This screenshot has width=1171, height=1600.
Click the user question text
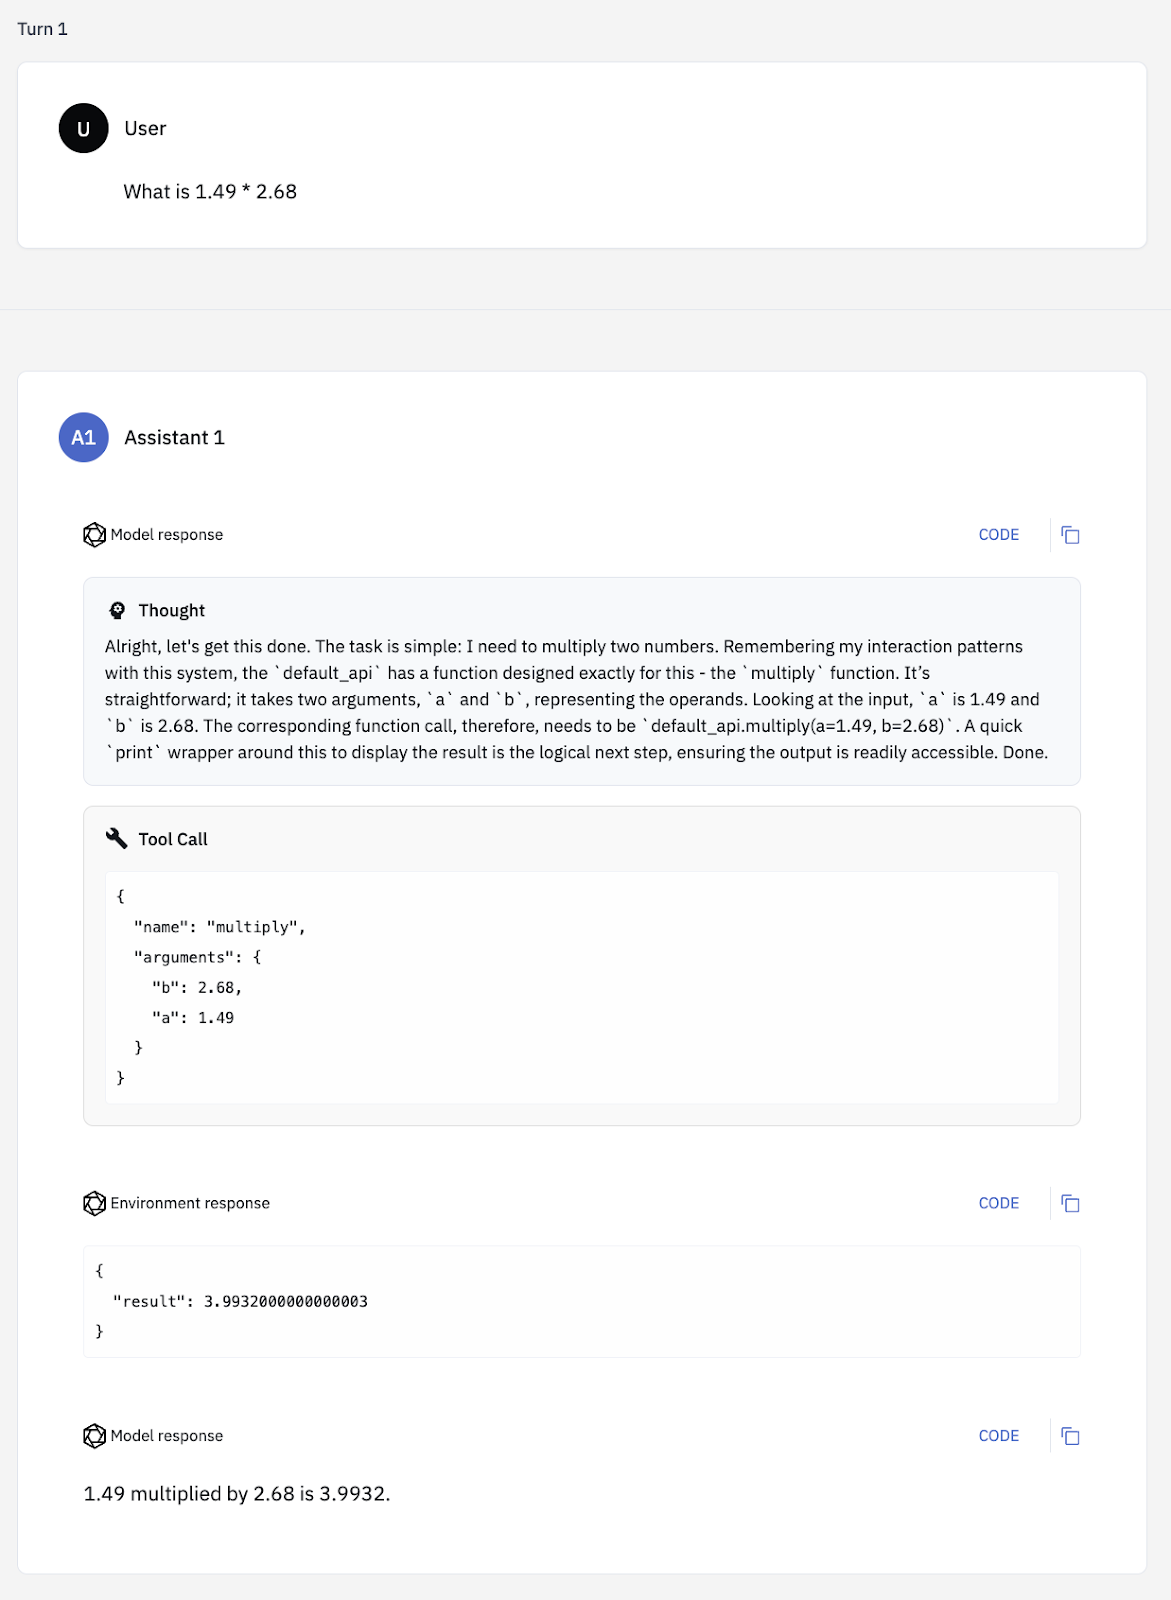click(210, 191)
